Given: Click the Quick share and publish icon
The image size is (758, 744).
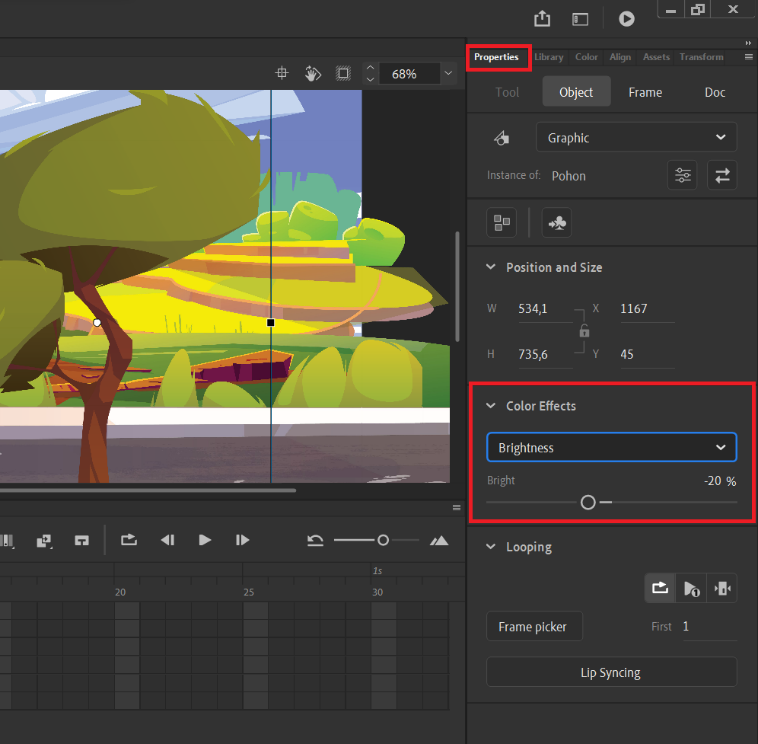Looking at the screenshot, I should coord(542,18).
